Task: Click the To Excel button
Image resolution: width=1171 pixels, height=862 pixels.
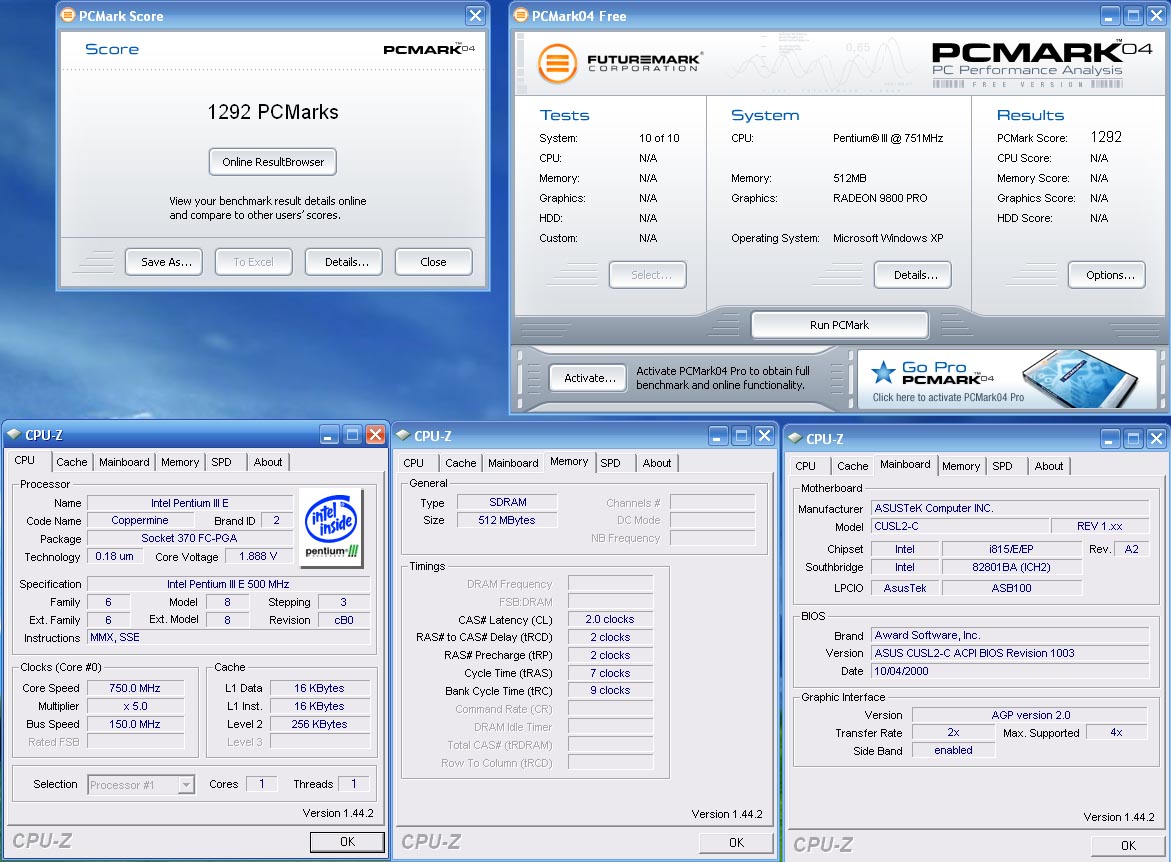Action: click(x=253, y=262)
